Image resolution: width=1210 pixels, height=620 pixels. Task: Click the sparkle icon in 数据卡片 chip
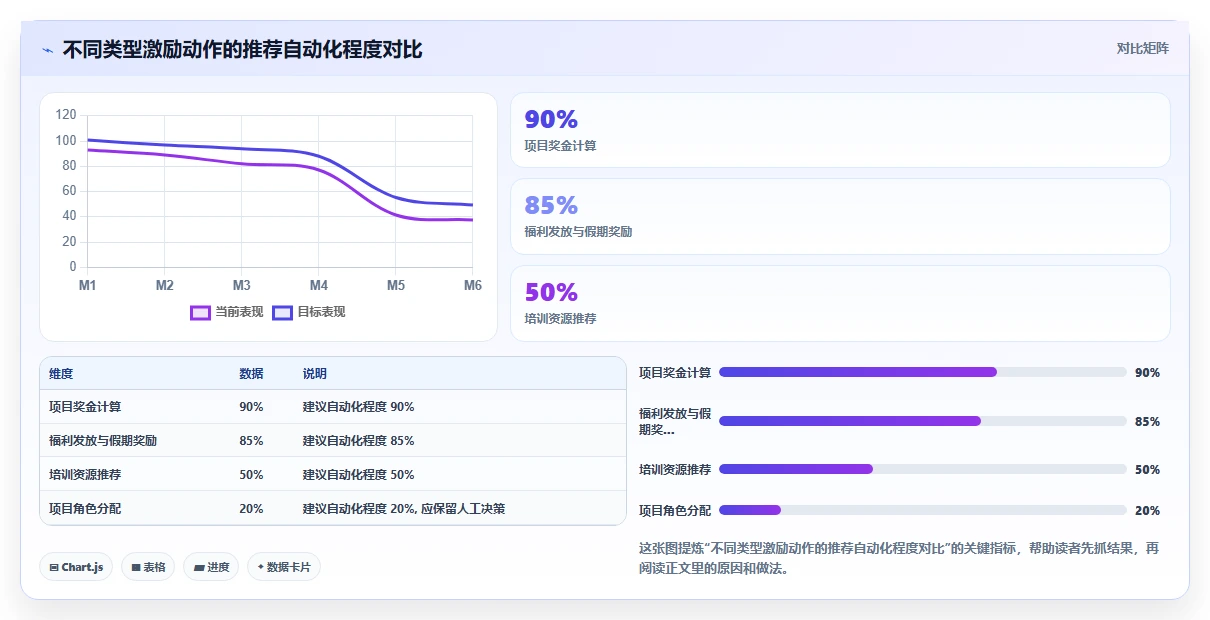coord(260,567)
